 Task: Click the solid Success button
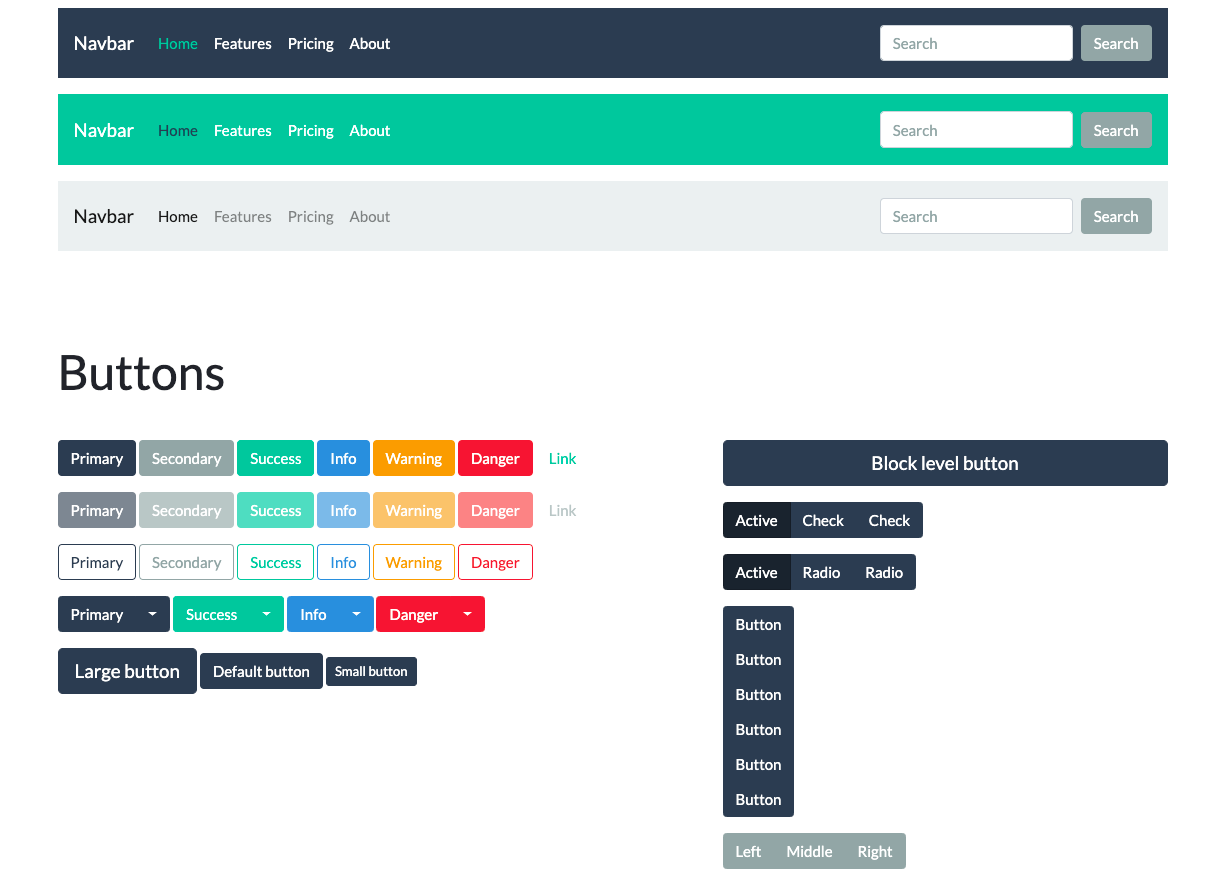(x=275, y=458)
